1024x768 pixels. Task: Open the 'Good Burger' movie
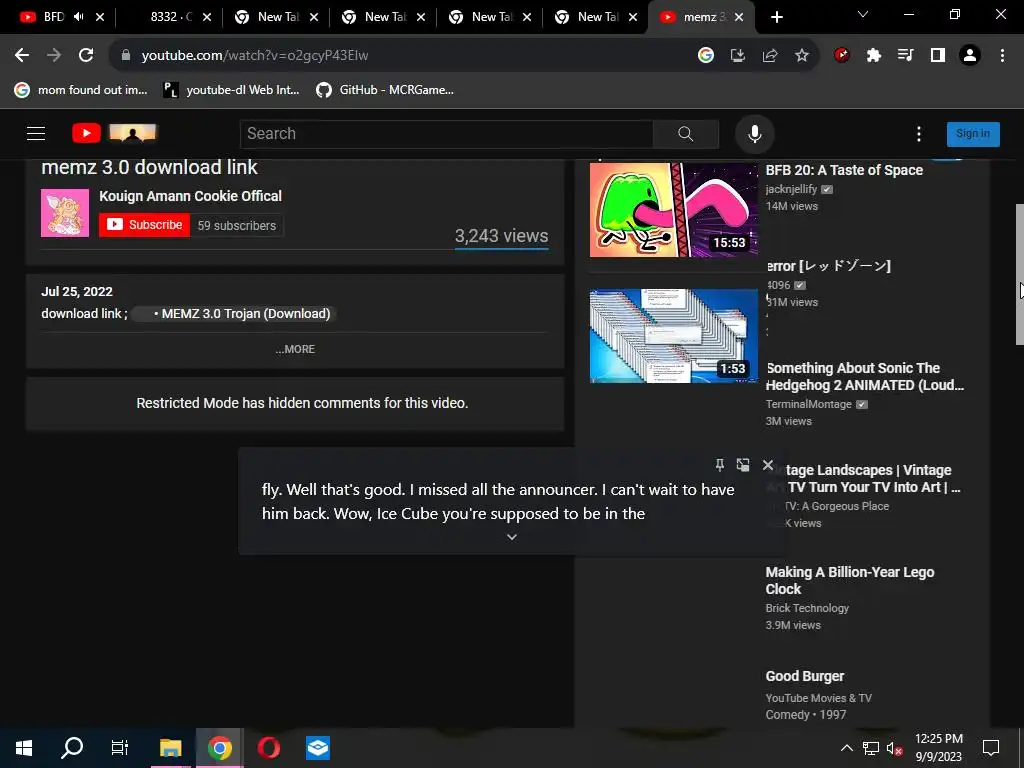pos(805,677)
